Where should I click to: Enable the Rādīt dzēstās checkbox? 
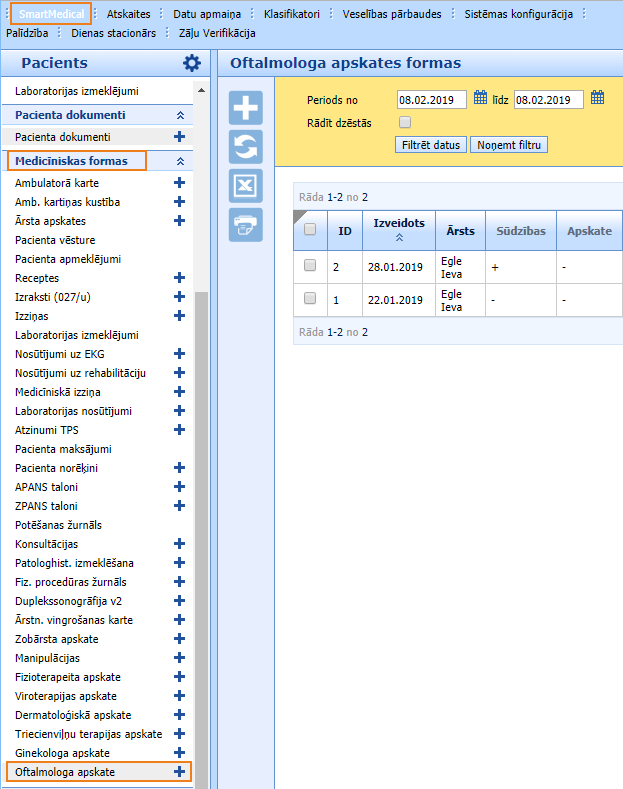405,122
